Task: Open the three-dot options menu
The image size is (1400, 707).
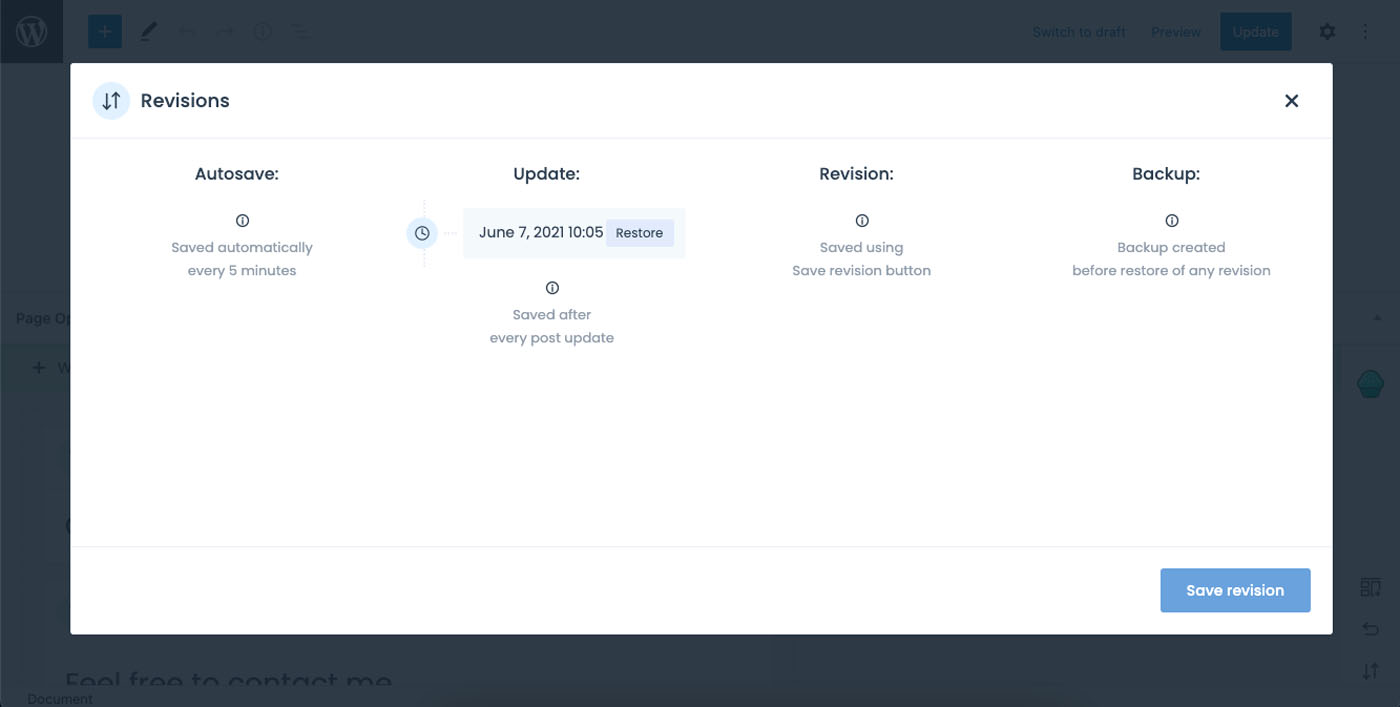Action: click(x=1365, y=31)
